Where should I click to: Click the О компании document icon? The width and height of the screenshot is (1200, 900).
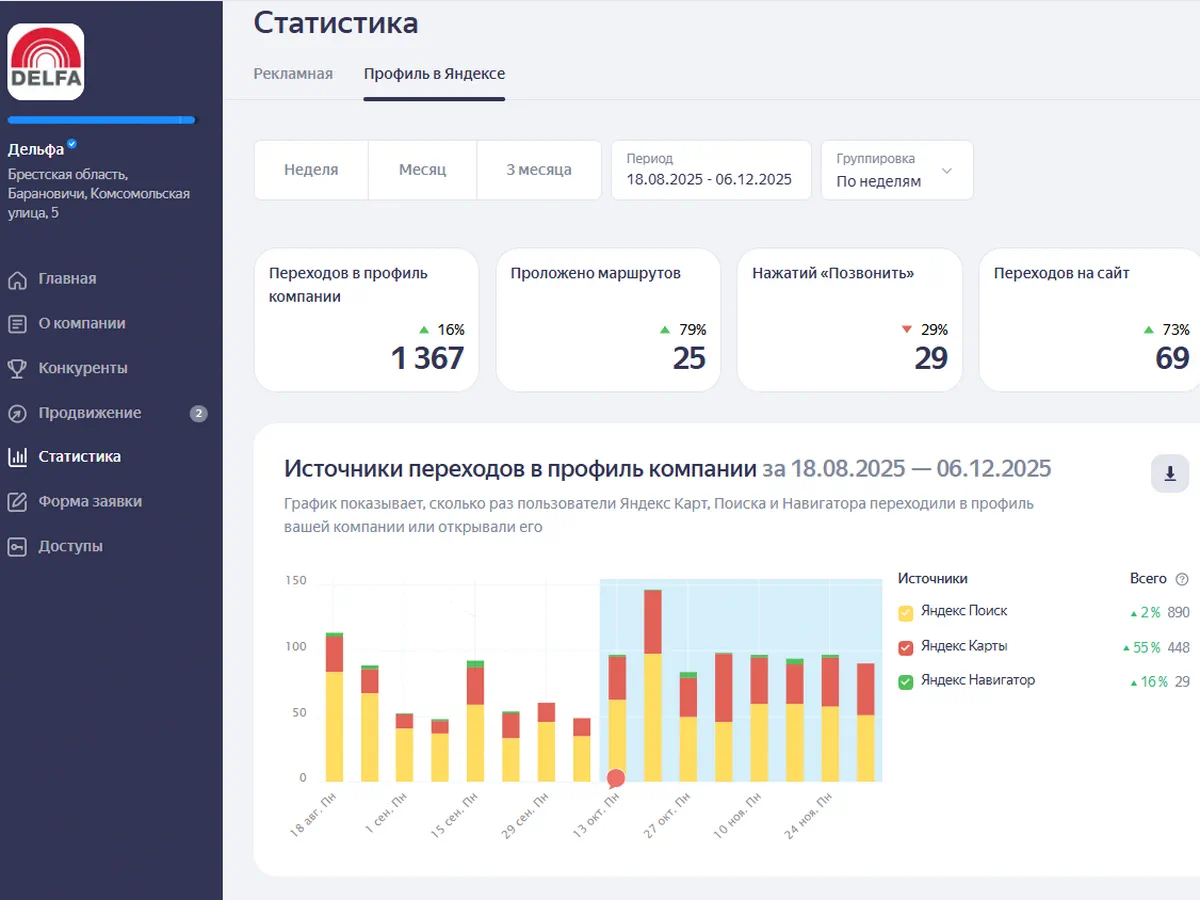[17, 324]
